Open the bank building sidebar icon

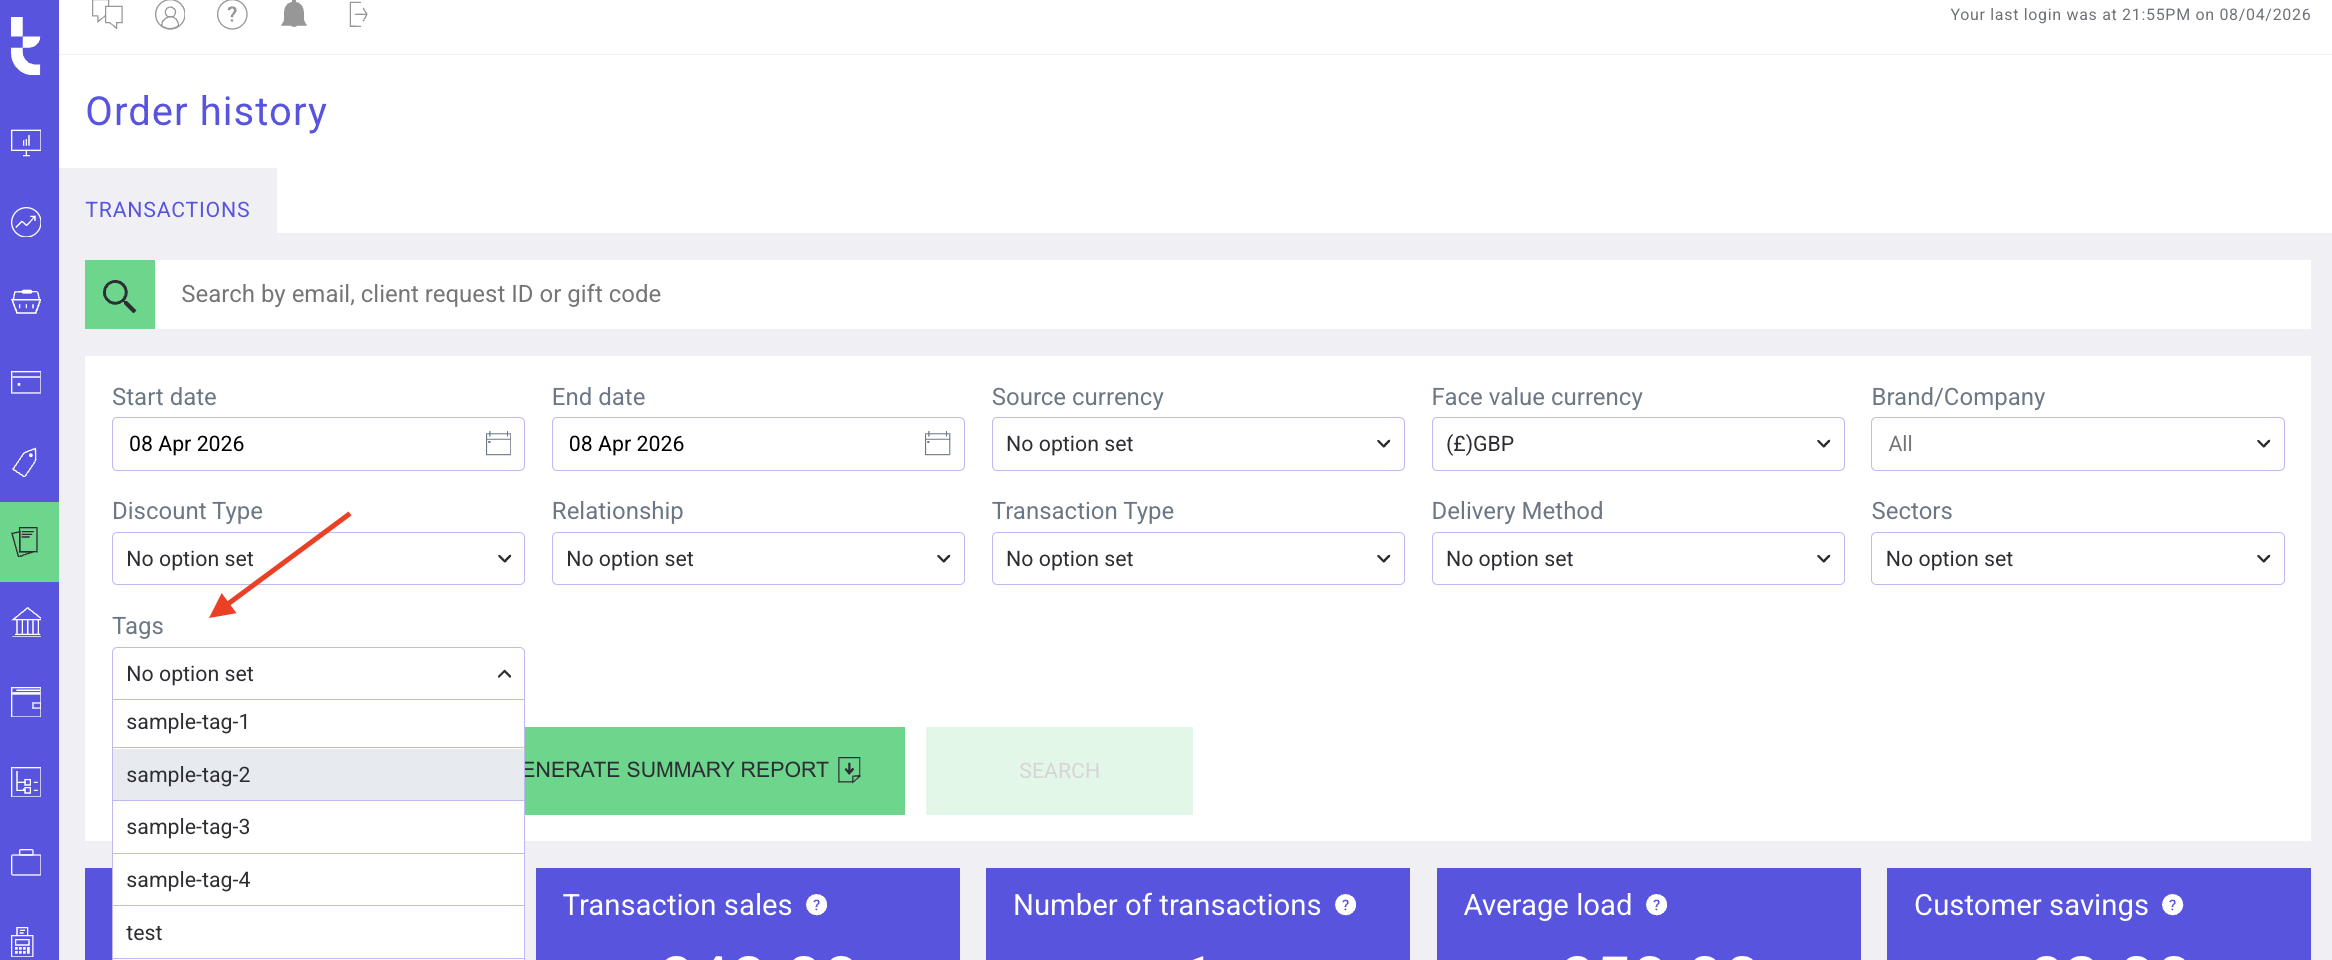(x=27, y=622)
